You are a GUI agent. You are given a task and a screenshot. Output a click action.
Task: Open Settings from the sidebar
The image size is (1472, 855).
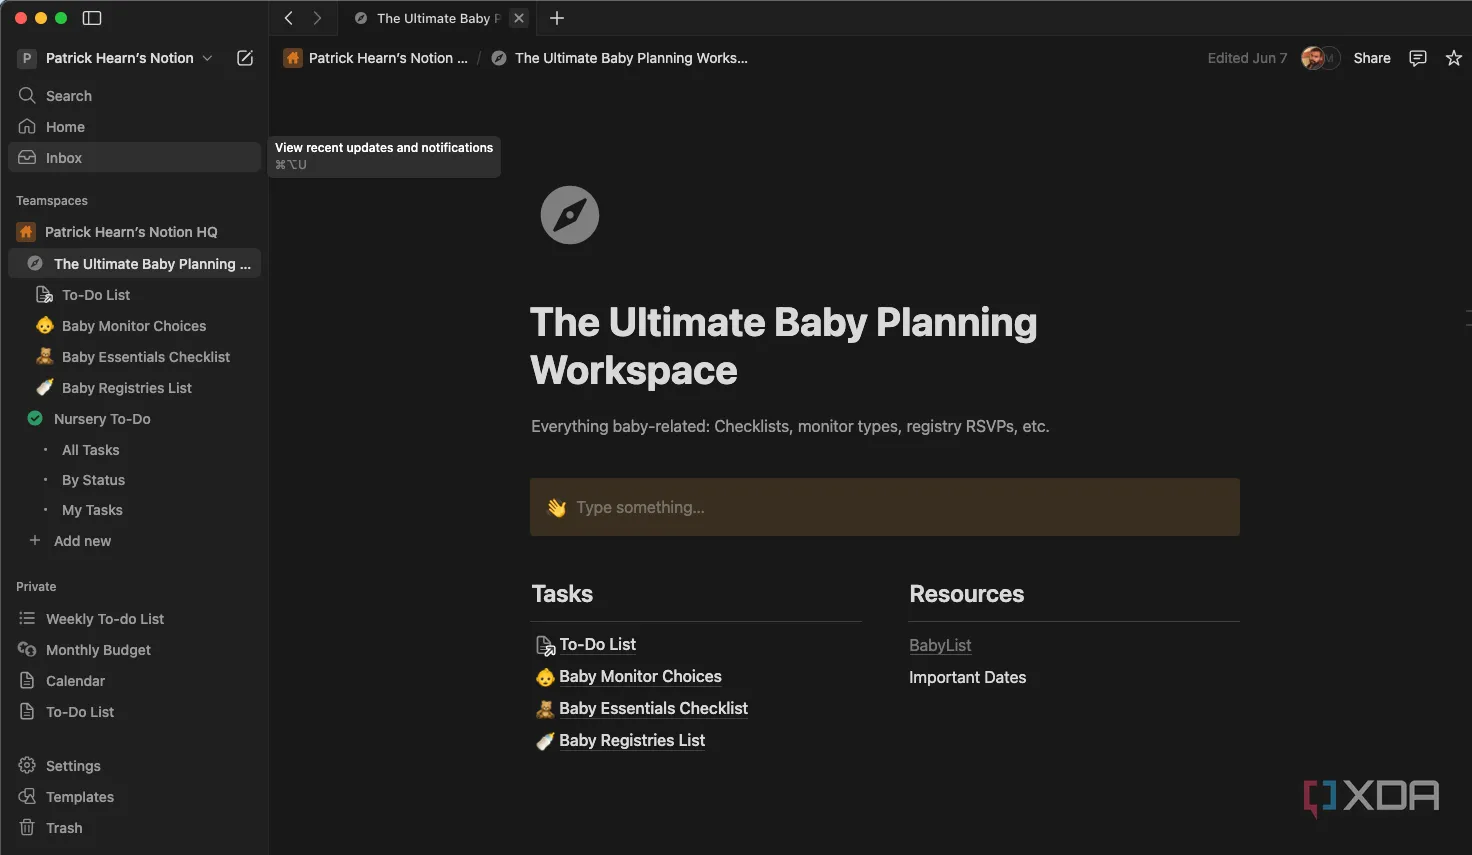(x=134, y=766)
